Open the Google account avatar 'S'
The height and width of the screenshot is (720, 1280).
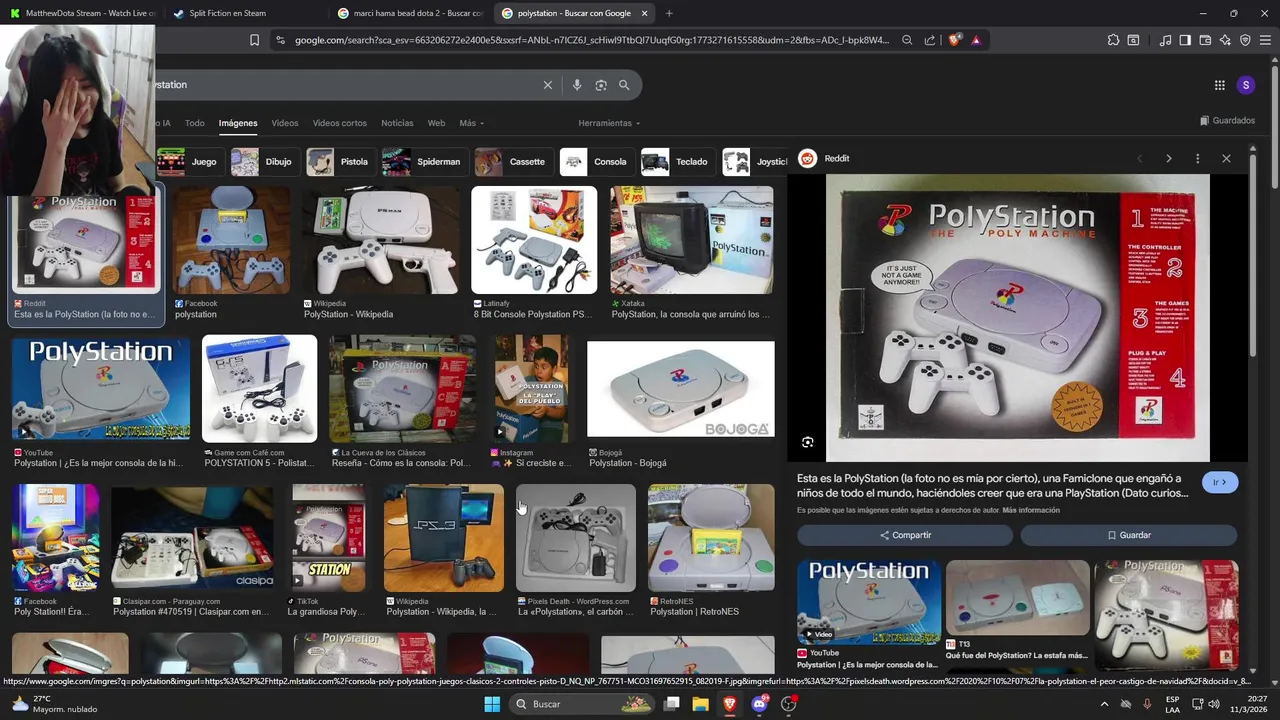point(1245,85)
